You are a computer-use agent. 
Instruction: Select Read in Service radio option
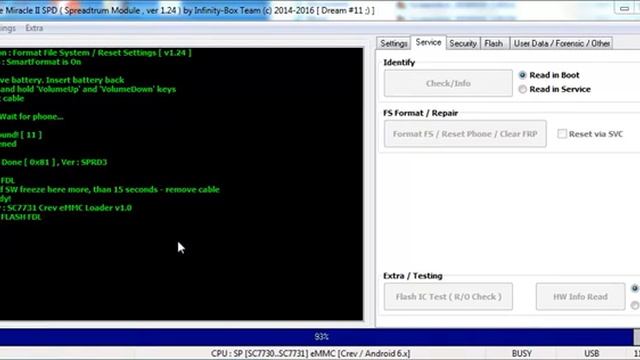(x=554, y=89)
